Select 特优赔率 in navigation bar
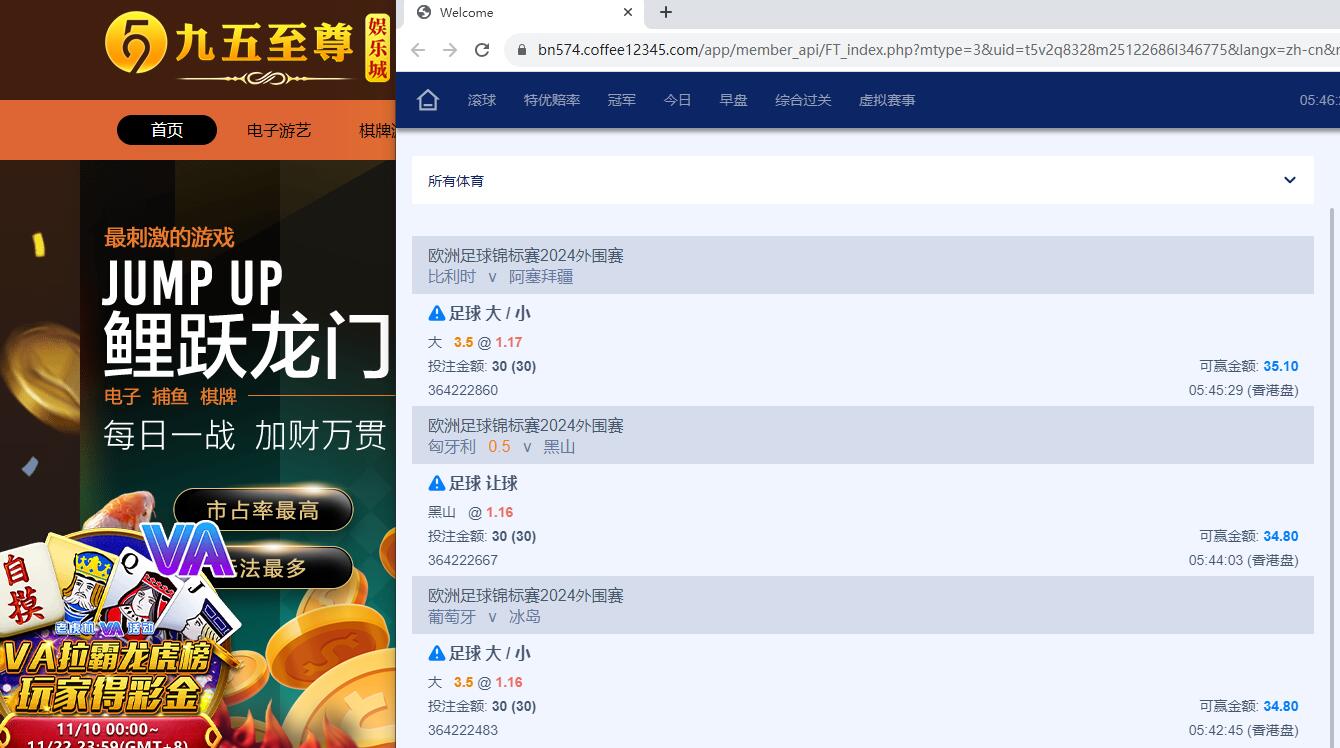The width and height of the screenshot is (1340, 748). point(552,100)
